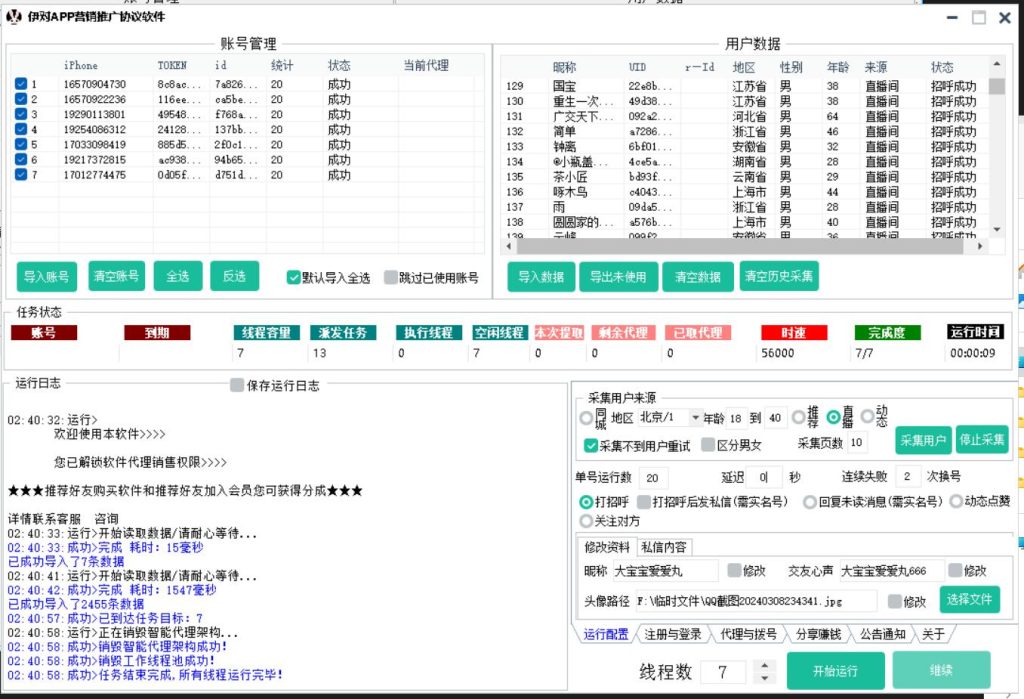1024x699 pixels.
Task: Click 开始运行 to start running tasks
Action: pos(835,670)
